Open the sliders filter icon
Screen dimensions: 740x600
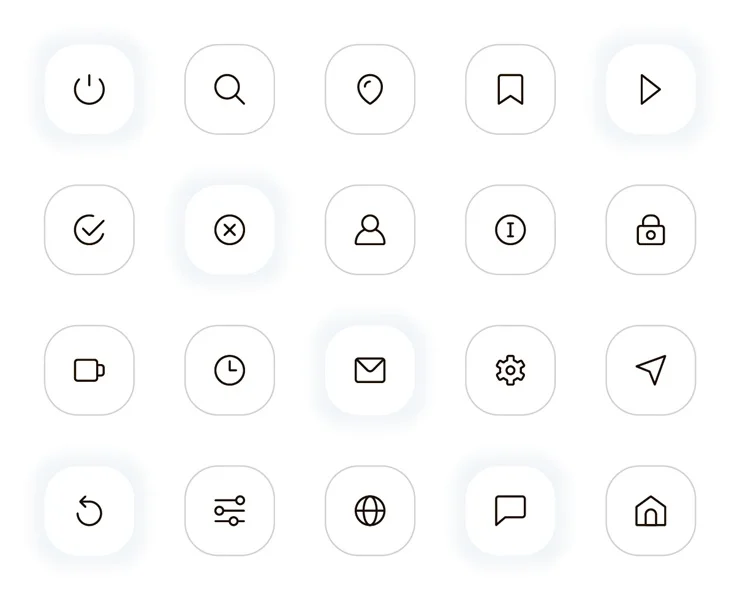229,511
